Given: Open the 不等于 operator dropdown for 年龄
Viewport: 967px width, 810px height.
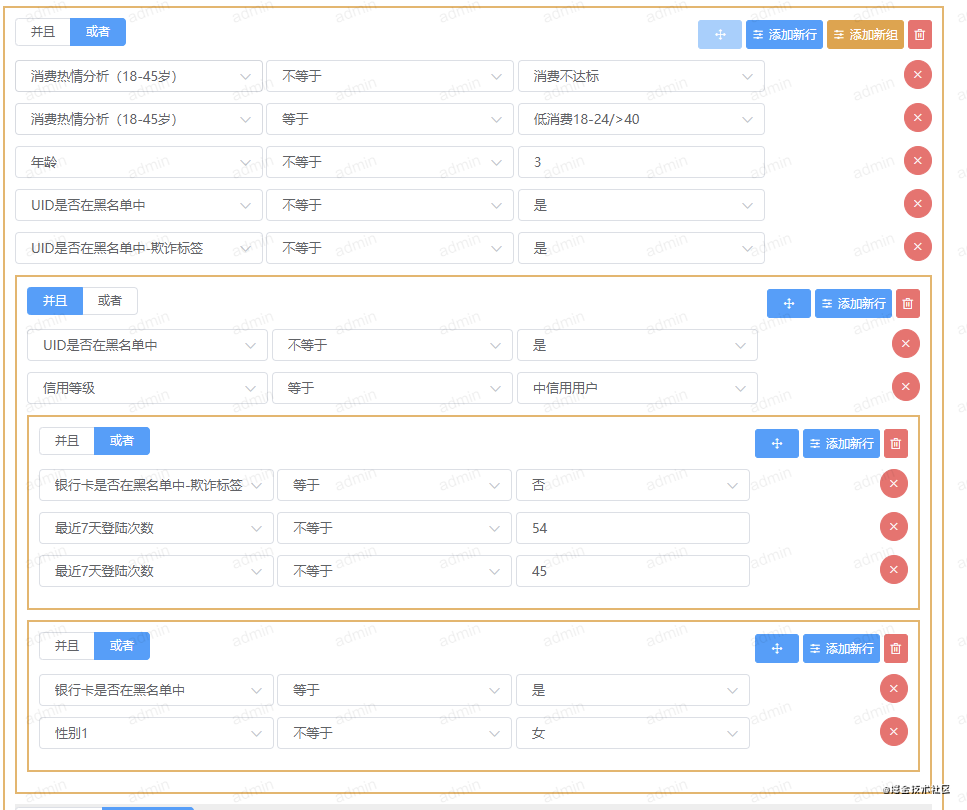Looking at the screenshot, I should [x=390, y=161].
